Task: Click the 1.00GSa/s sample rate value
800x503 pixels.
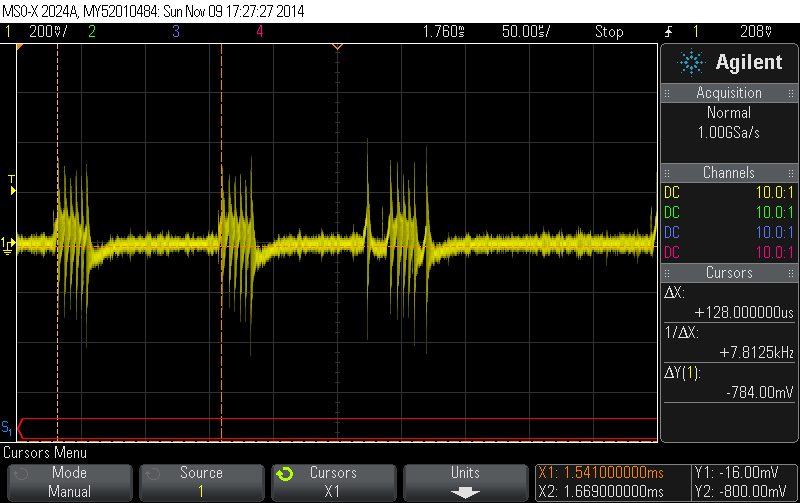Action: tap(729, 133)
